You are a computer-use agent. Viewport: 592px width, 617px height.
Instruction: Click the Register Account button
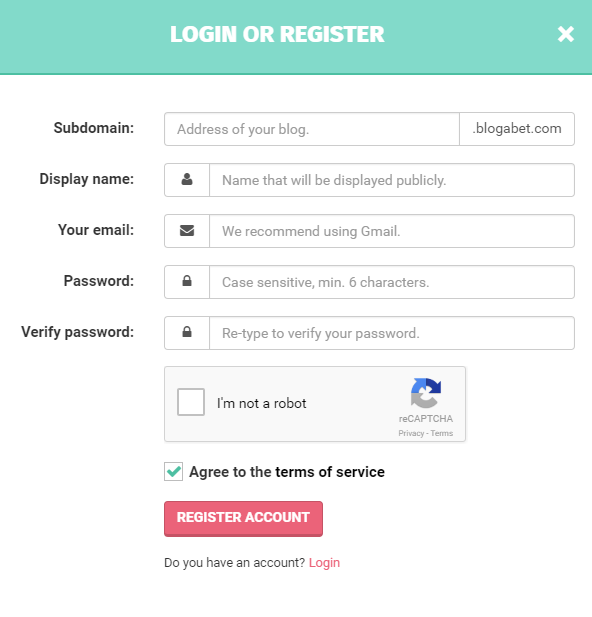point(243,519)
